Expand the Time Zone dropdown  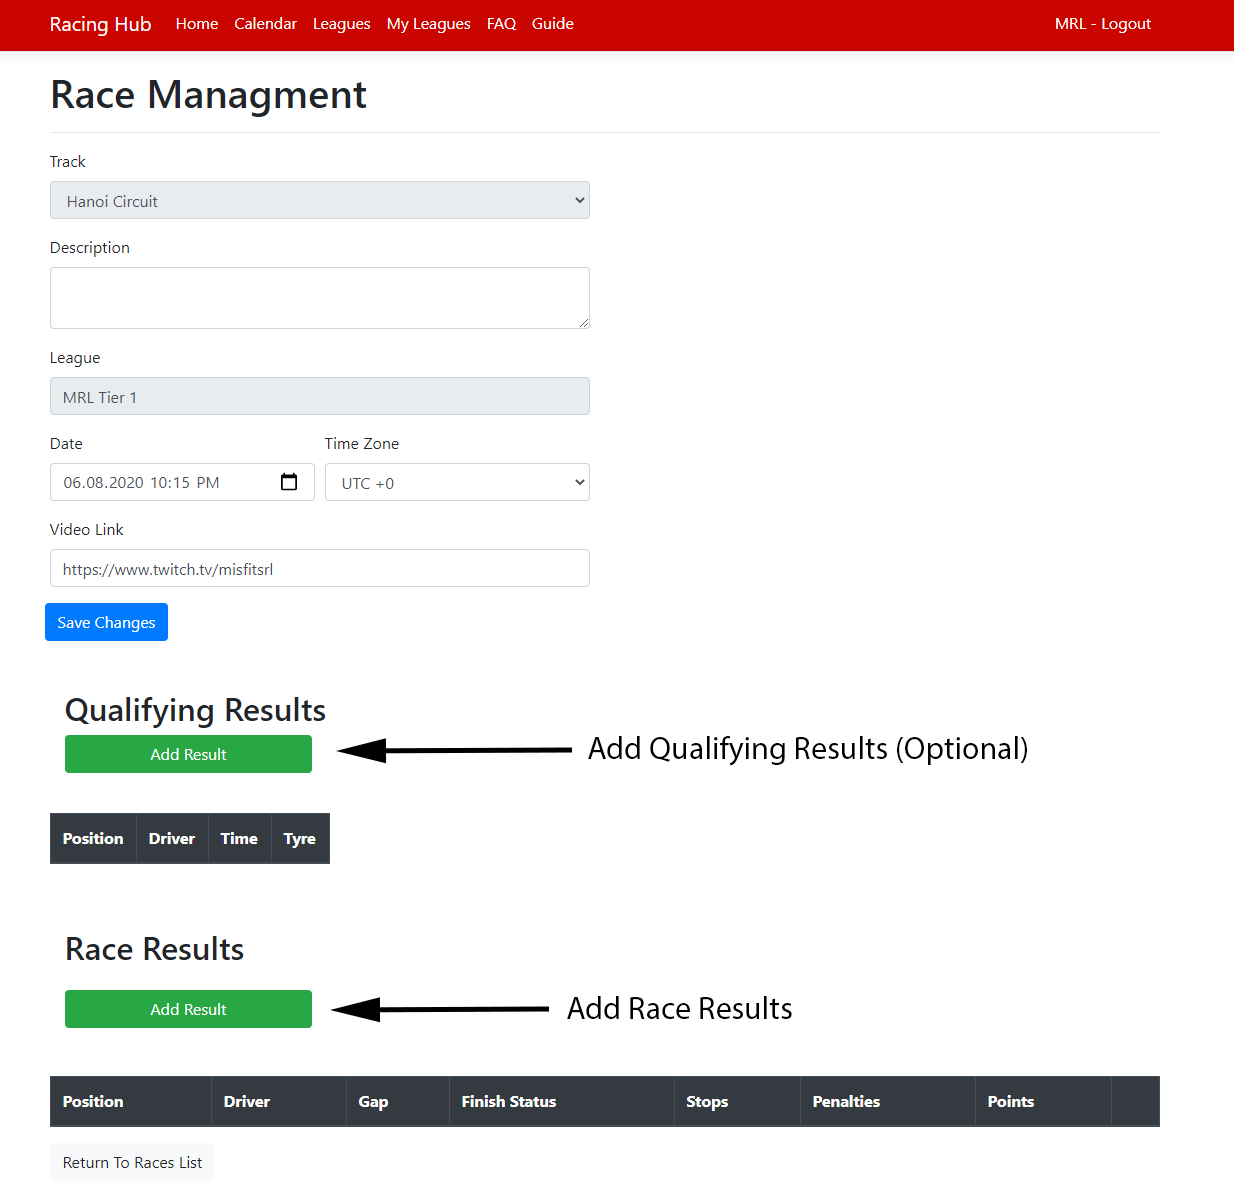[x=457, y=482]
